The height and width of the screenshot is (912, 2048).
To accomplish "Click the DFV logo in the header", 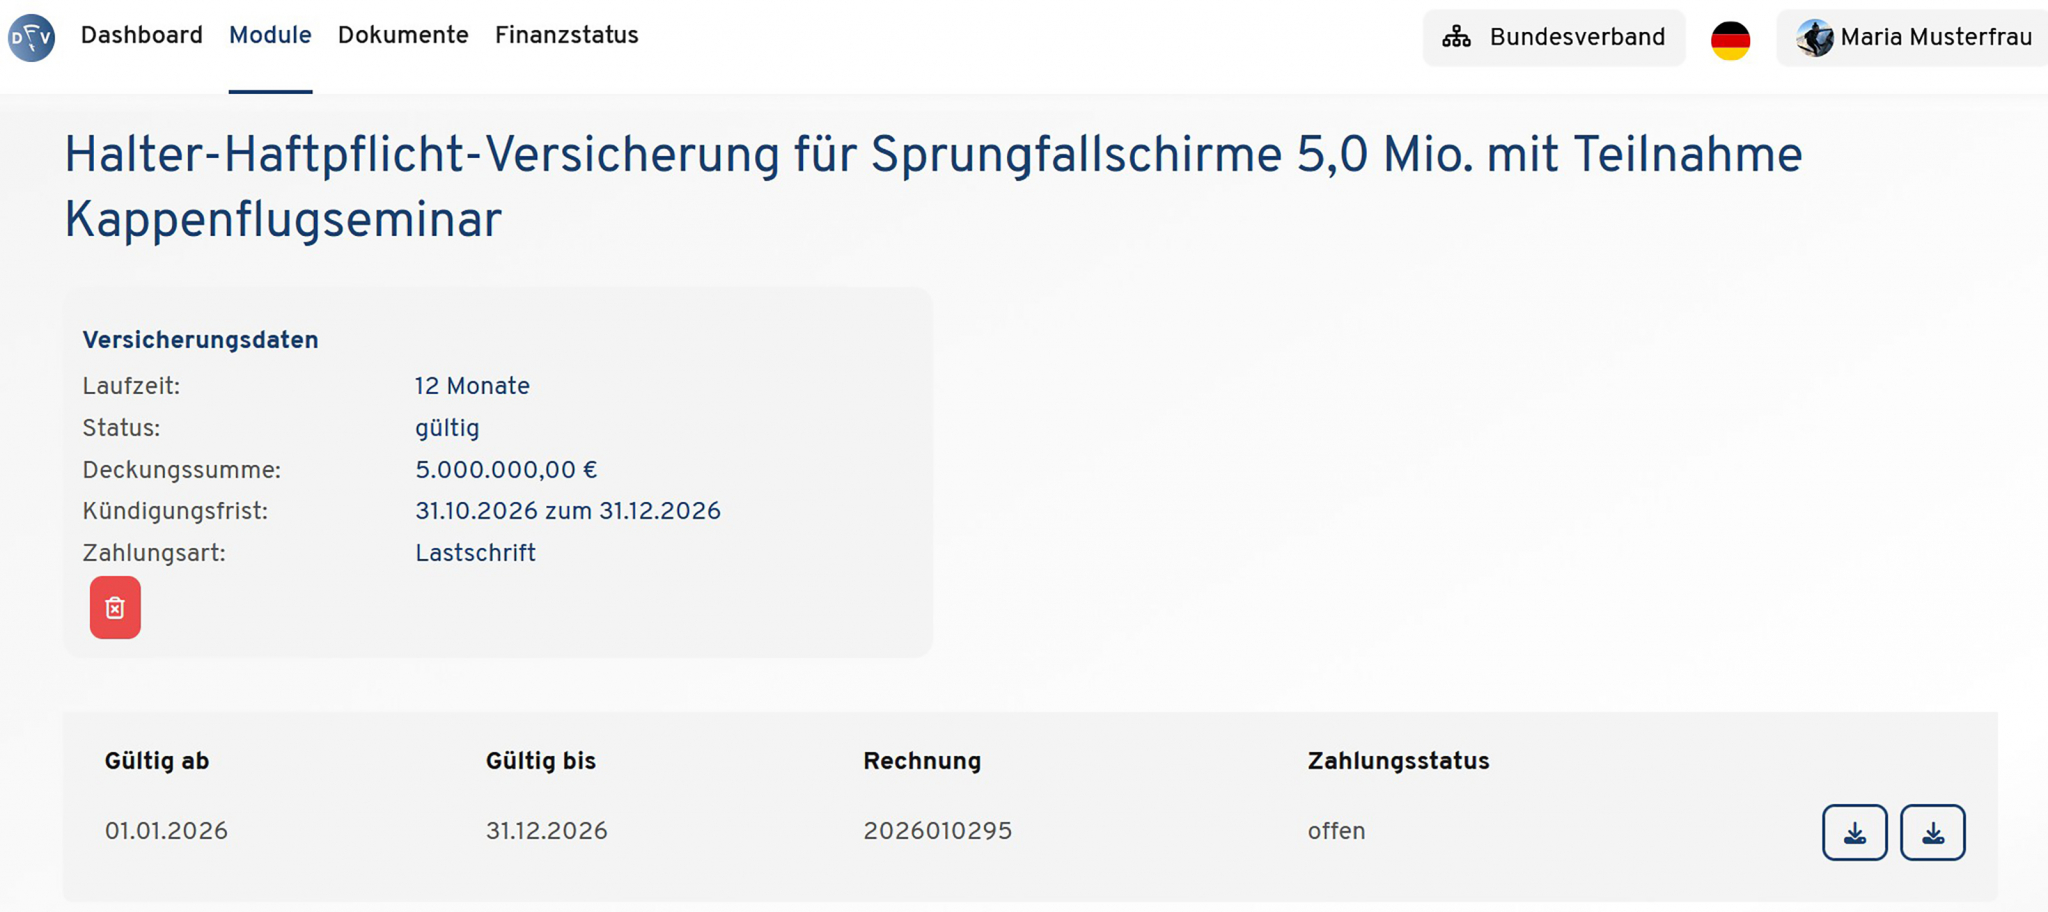I will [32, 38].
